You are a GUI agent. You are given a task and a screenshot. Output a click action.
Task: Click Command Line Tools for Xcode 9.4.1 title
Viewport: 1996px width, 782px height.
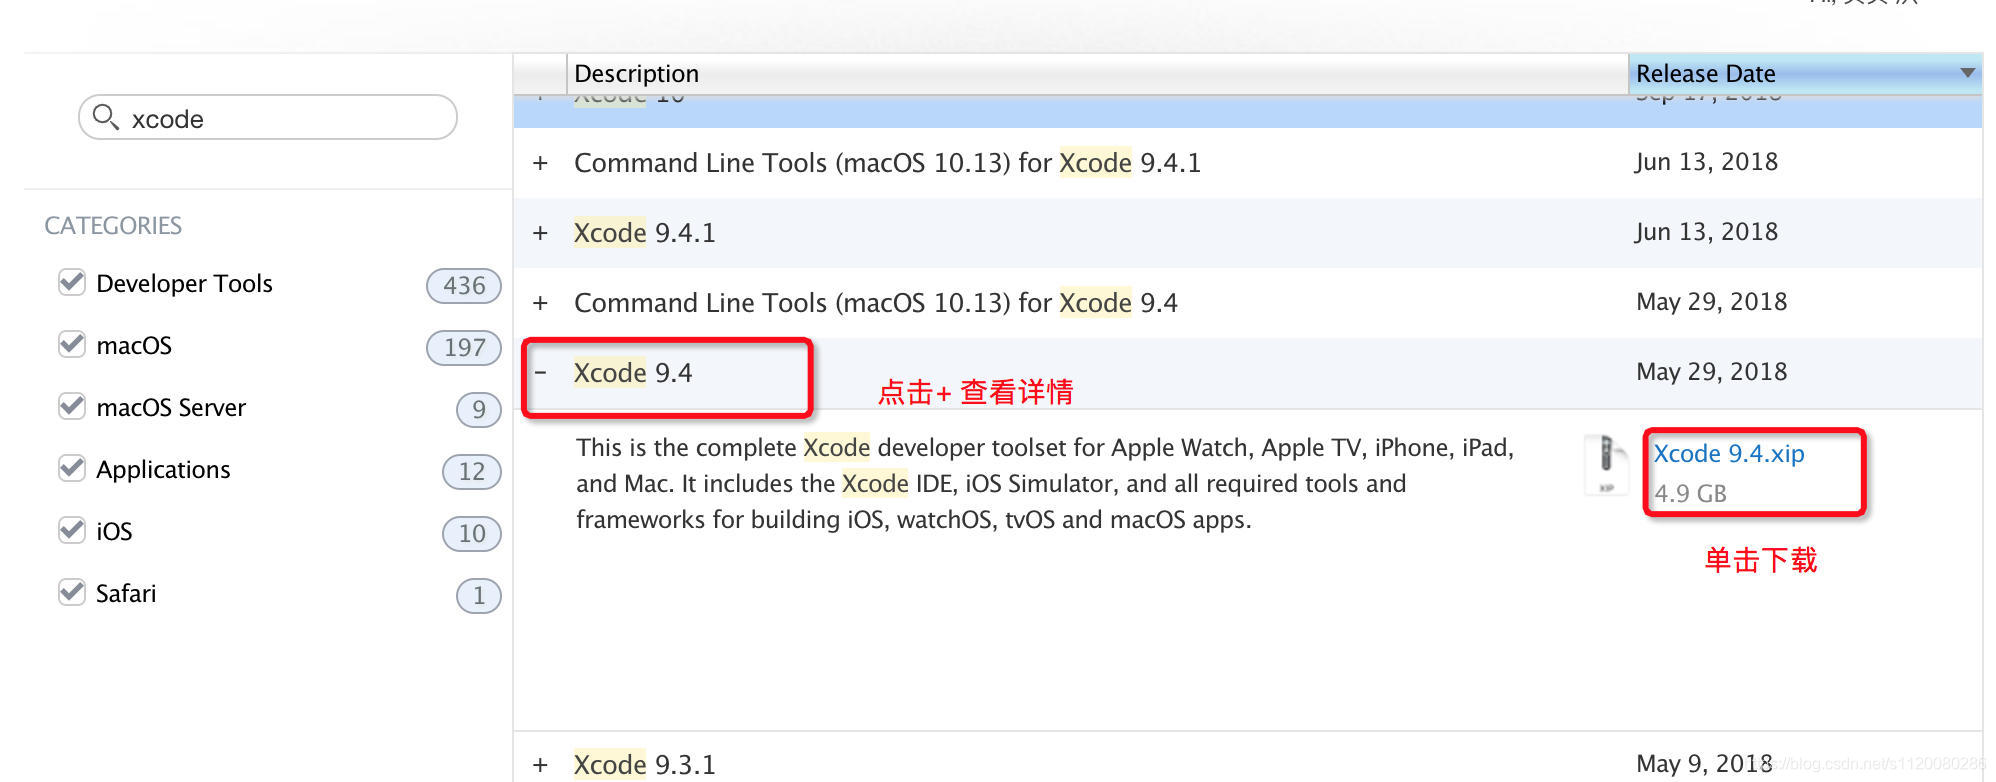coord(888,163)
